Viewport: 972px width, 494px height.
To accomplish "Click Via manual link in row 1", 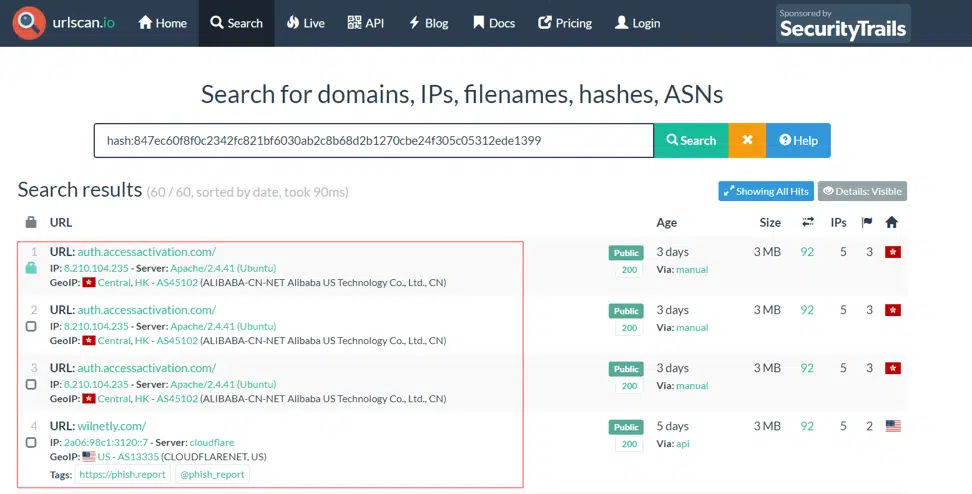I will [692, 270].
